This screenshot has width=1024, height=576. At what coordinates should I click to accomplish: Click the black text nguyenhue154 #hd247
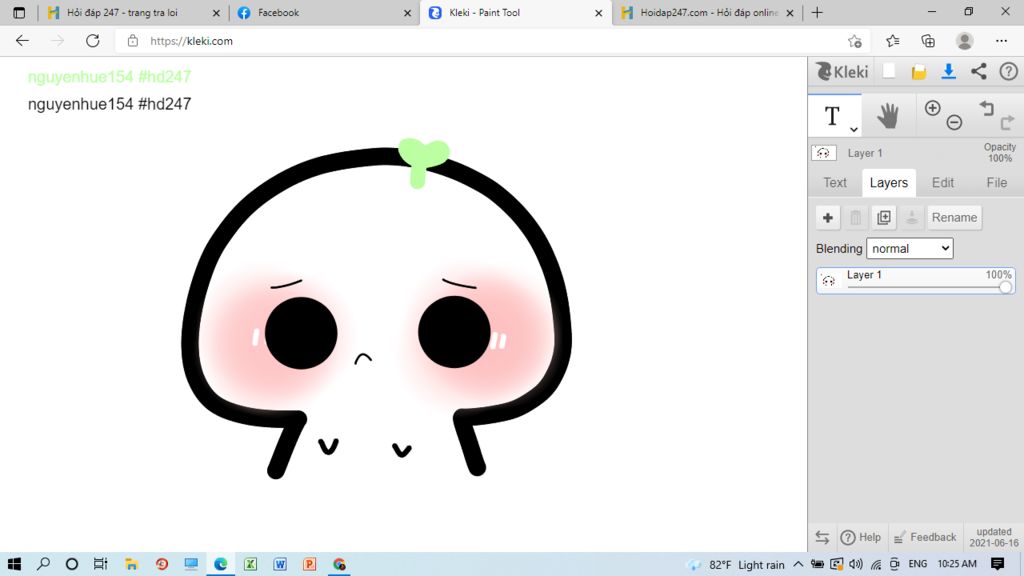pos(109,104)
